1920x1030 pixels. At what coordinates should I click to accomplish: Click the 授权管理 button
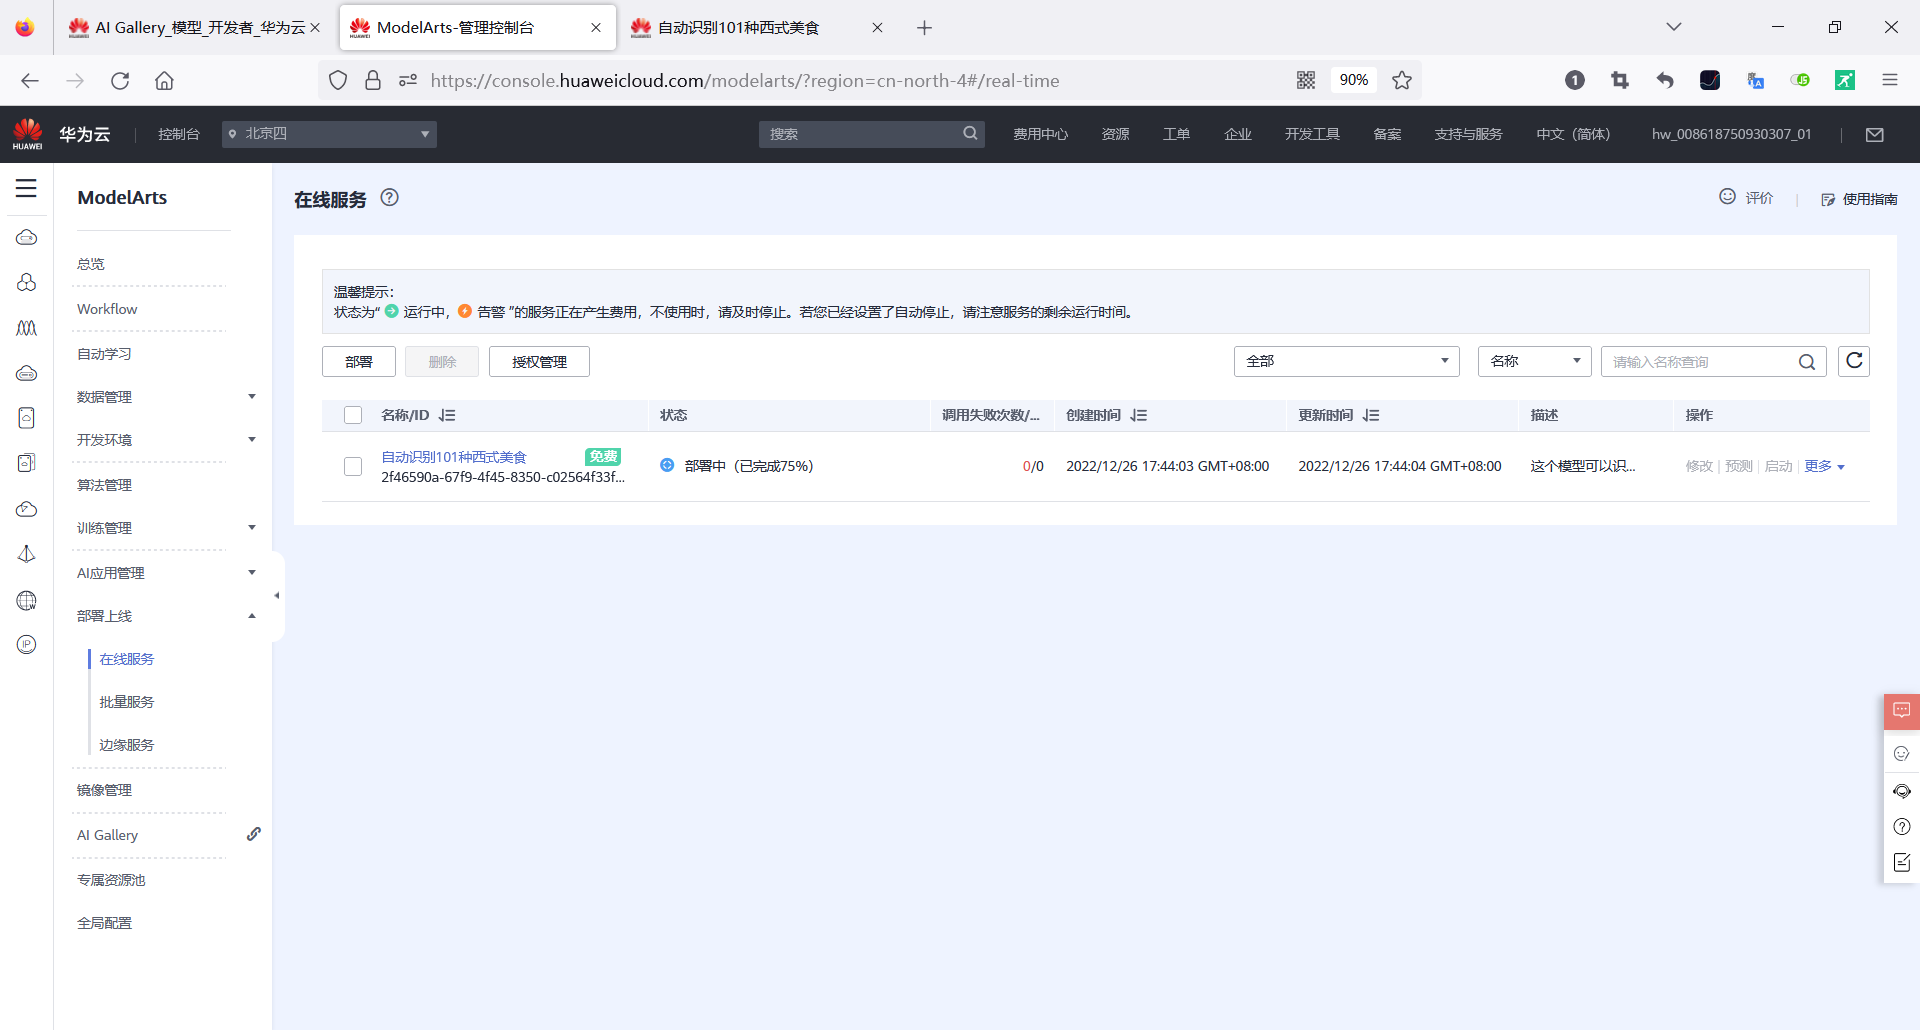(539, 362)
